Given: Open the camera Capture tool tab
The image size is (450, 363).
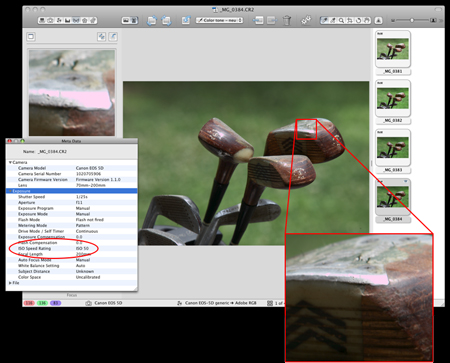Looking at the screenshot, I should click(x=50, y=21).
